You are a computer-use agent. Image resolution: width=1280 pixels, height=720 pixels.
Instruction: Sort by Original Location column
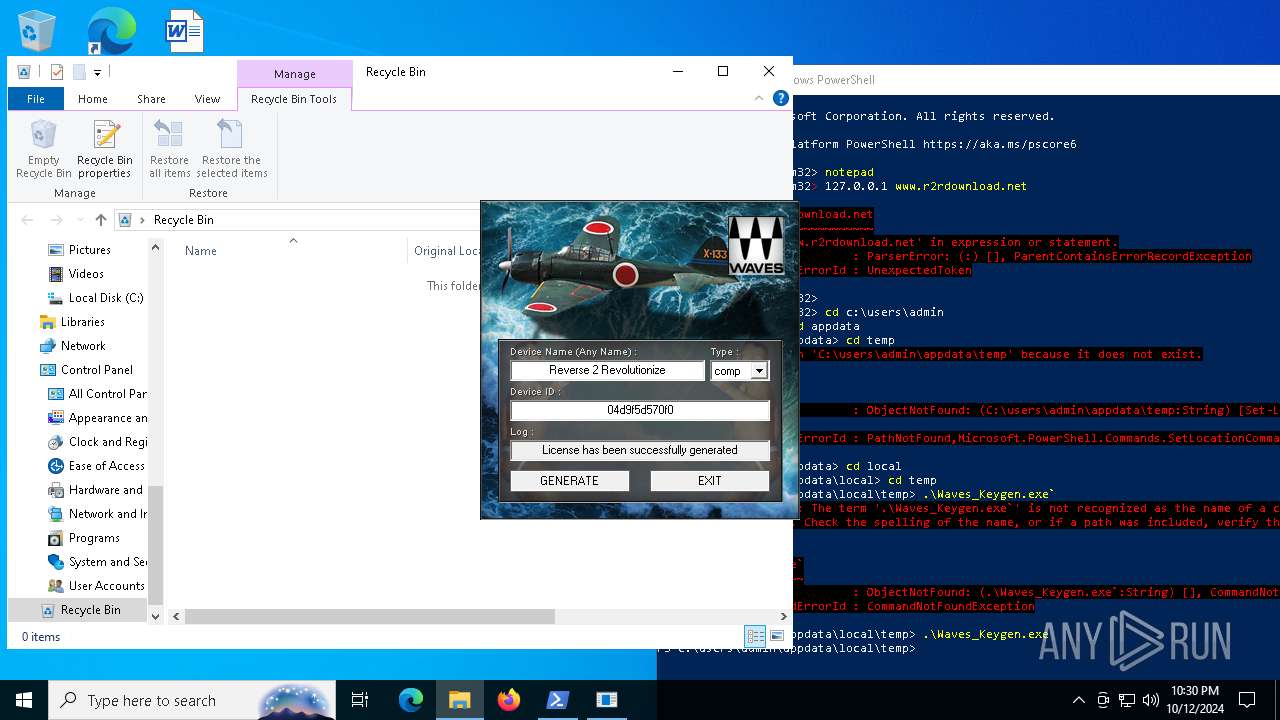click(445, 251)
